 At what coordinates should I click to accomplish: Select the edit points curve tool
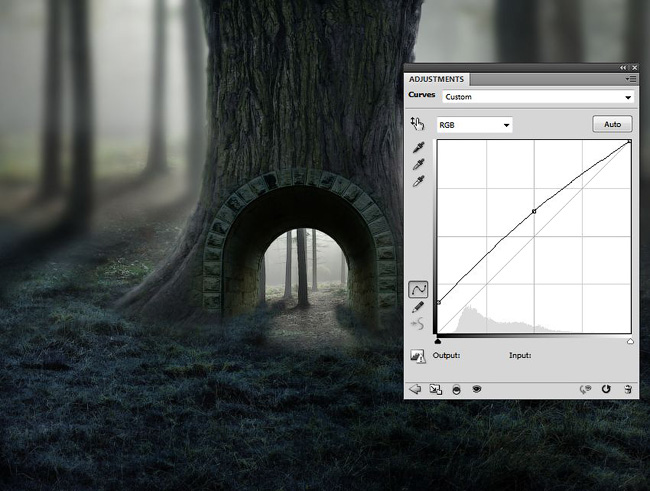point(418,289)
